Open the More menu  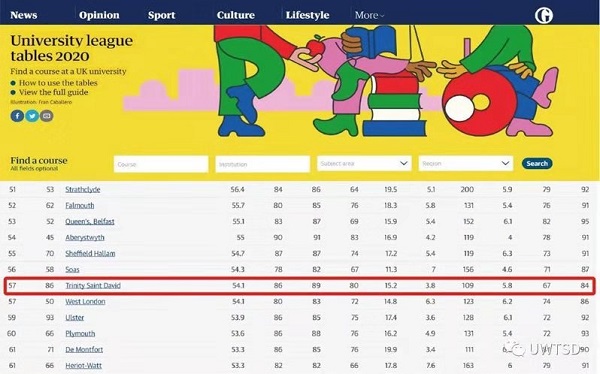[x=369, y=15]
